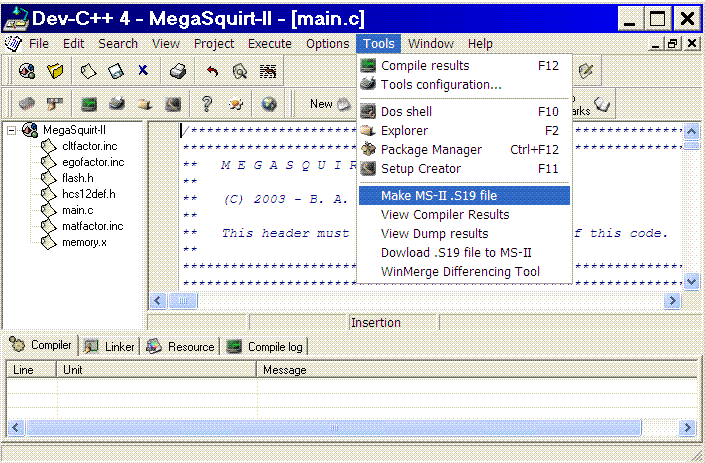Viewport: 705px width, 463px height.
Task: Open Package Manager from the Tools menu
Action: (x=464, y=150)
